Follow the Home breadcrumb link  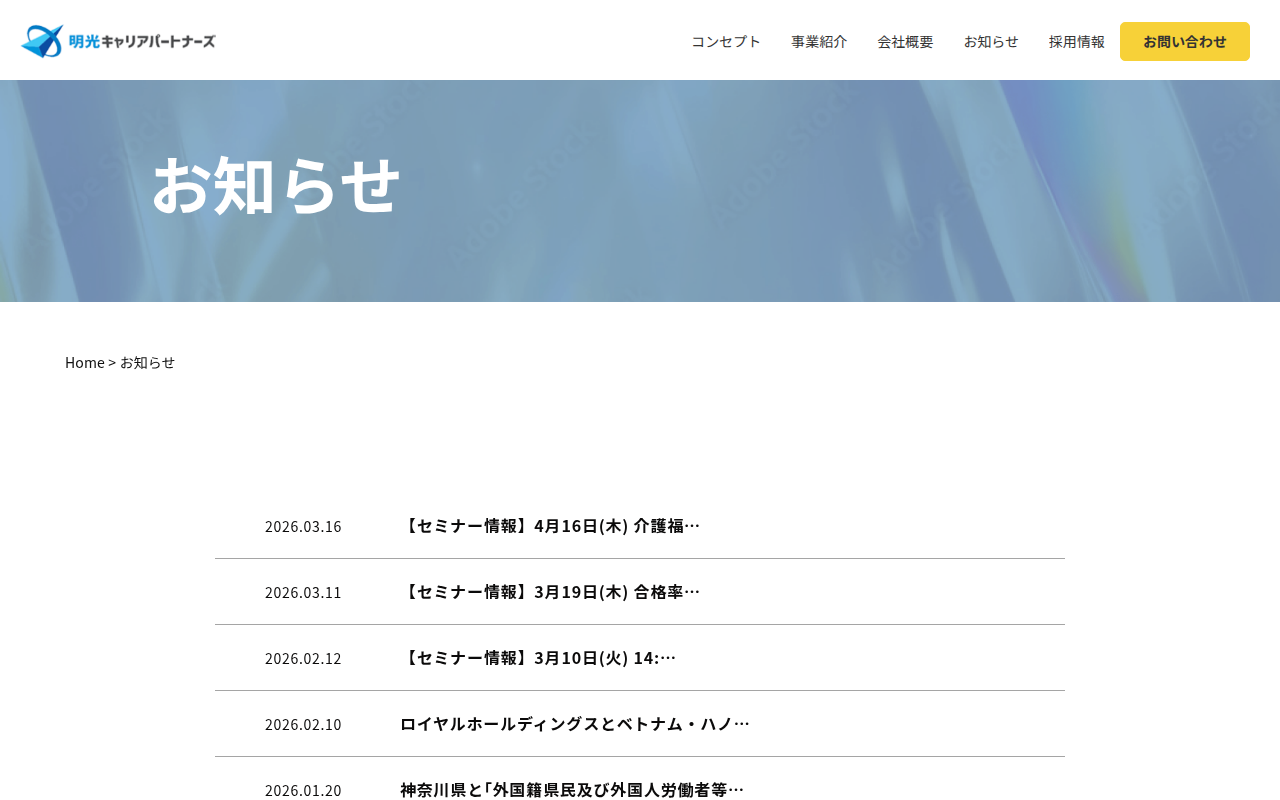[x=85, y=362]
